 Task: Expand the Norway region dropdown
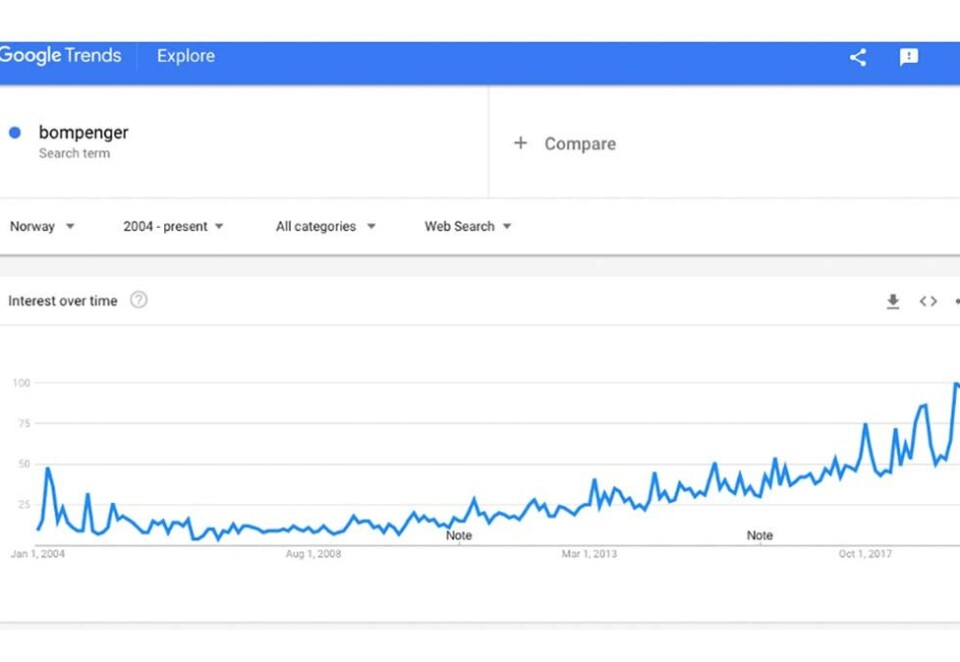(x=42, y=227)
